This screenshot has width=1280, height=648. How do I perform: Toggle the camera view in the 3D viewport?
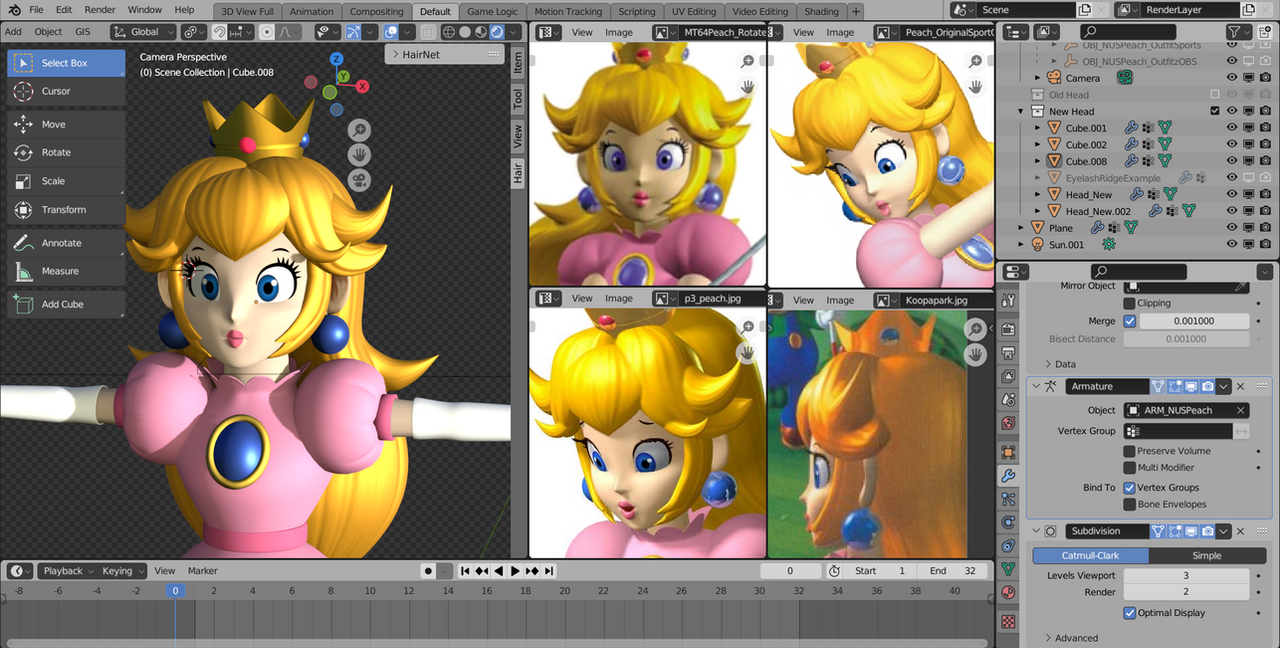coord(359,181)
